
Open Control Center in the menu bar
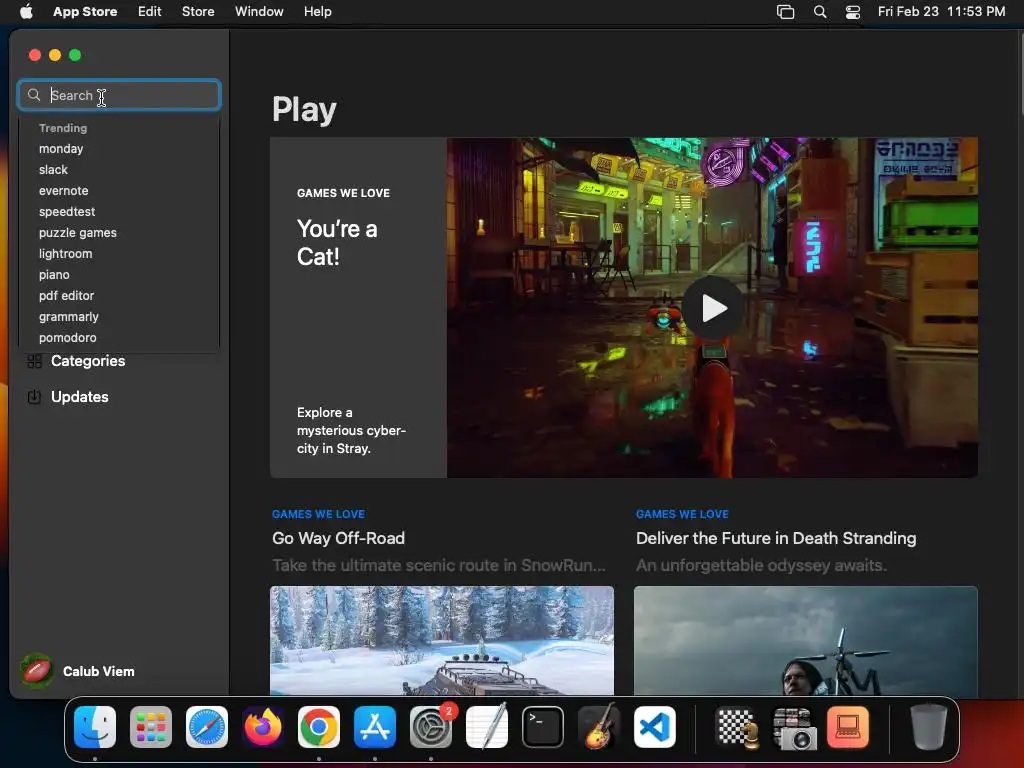[853, 12]
